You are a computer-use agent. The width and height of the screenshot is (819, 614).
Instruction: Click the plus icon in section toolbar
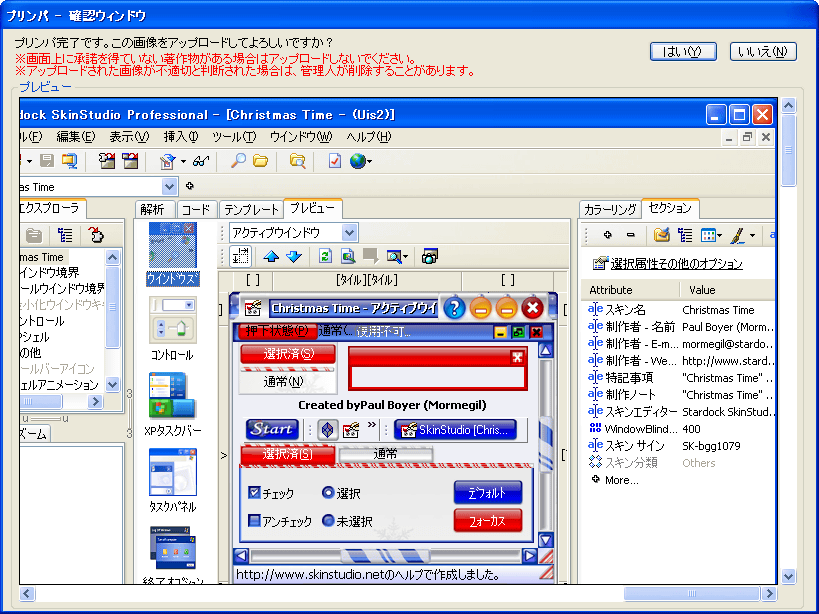[607, 235]
